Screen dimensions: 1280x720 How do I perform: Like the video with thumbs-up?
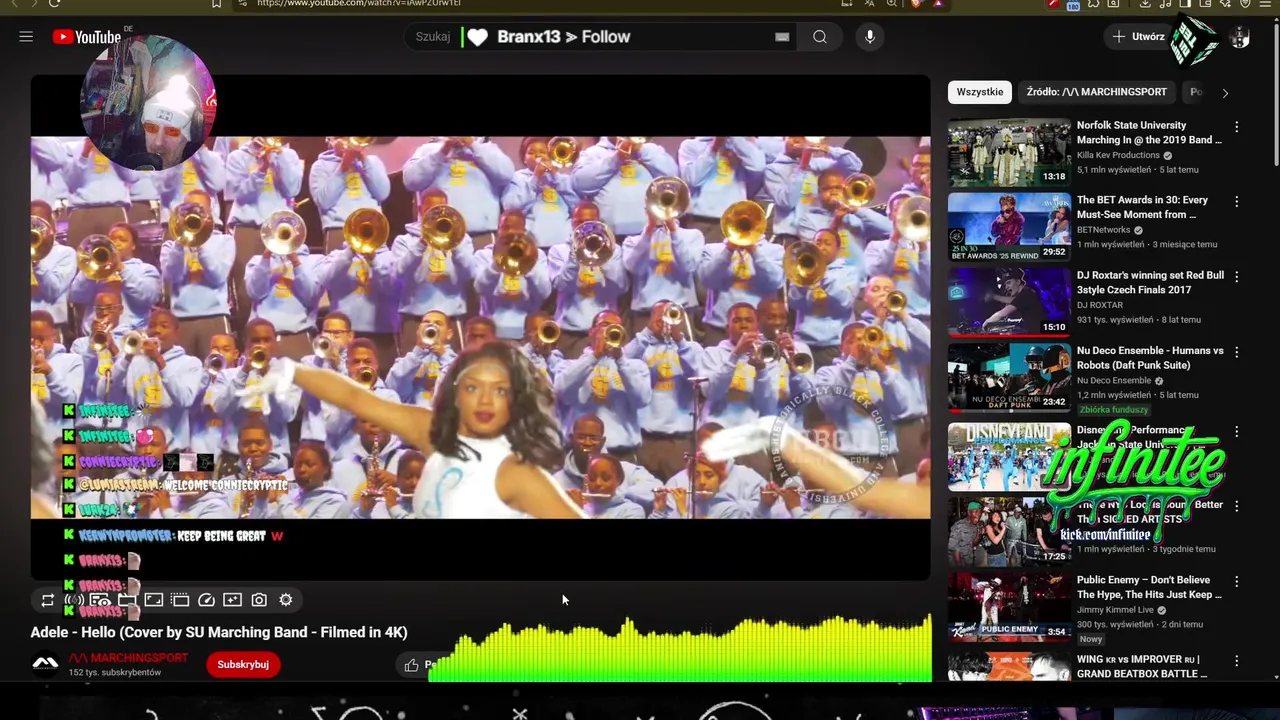[x=411, y=665]
